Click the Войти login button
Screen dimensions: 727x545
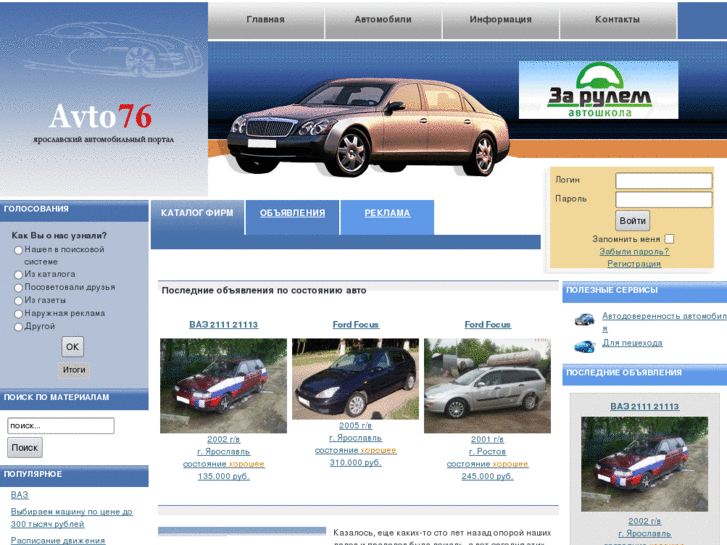point(632,221)
